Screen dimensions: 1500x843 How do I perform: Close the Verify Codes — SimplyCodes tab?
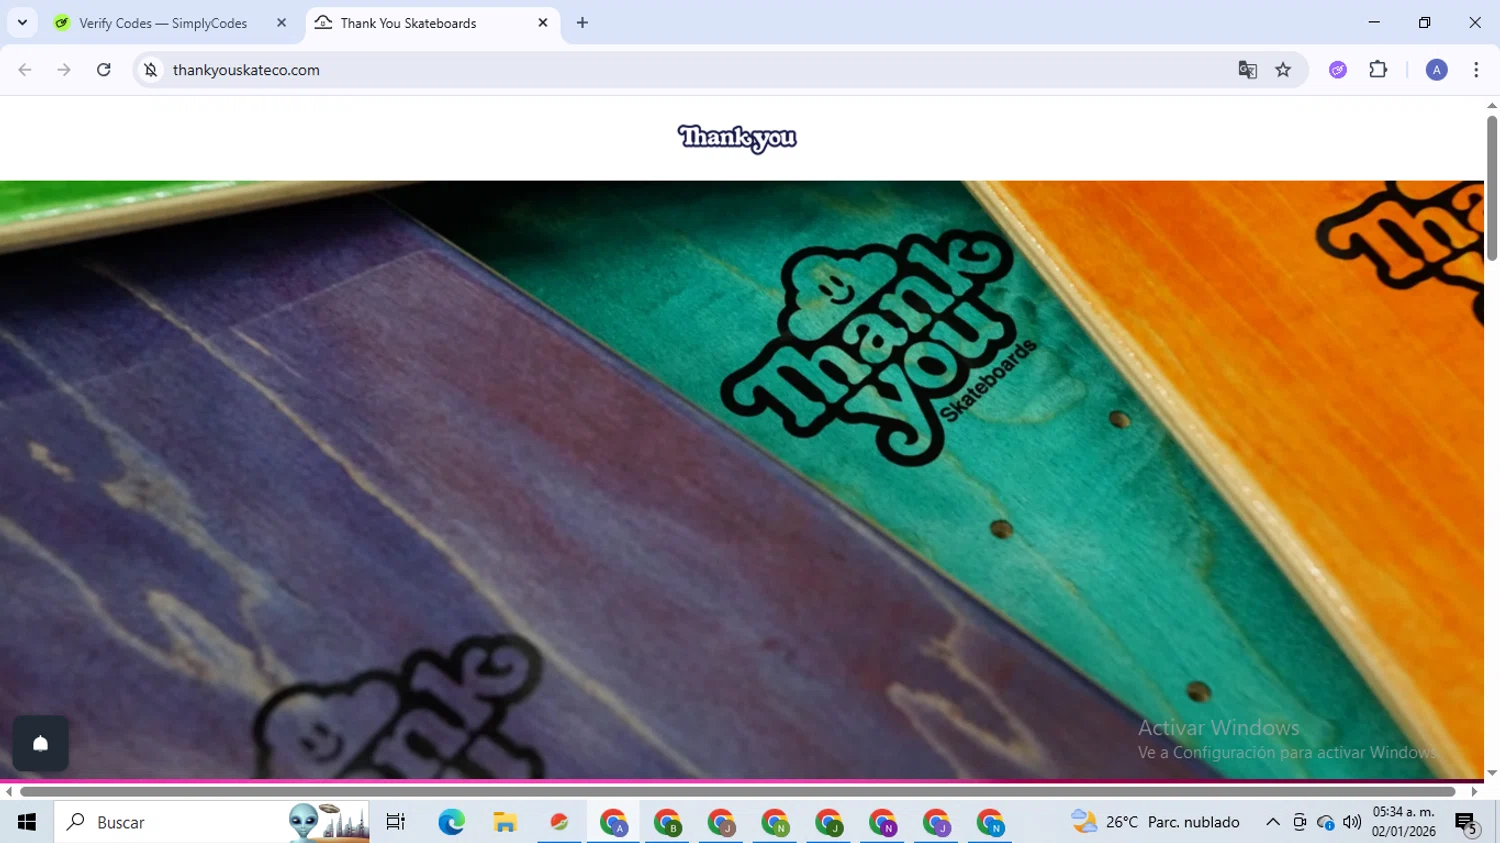[281, 23]
